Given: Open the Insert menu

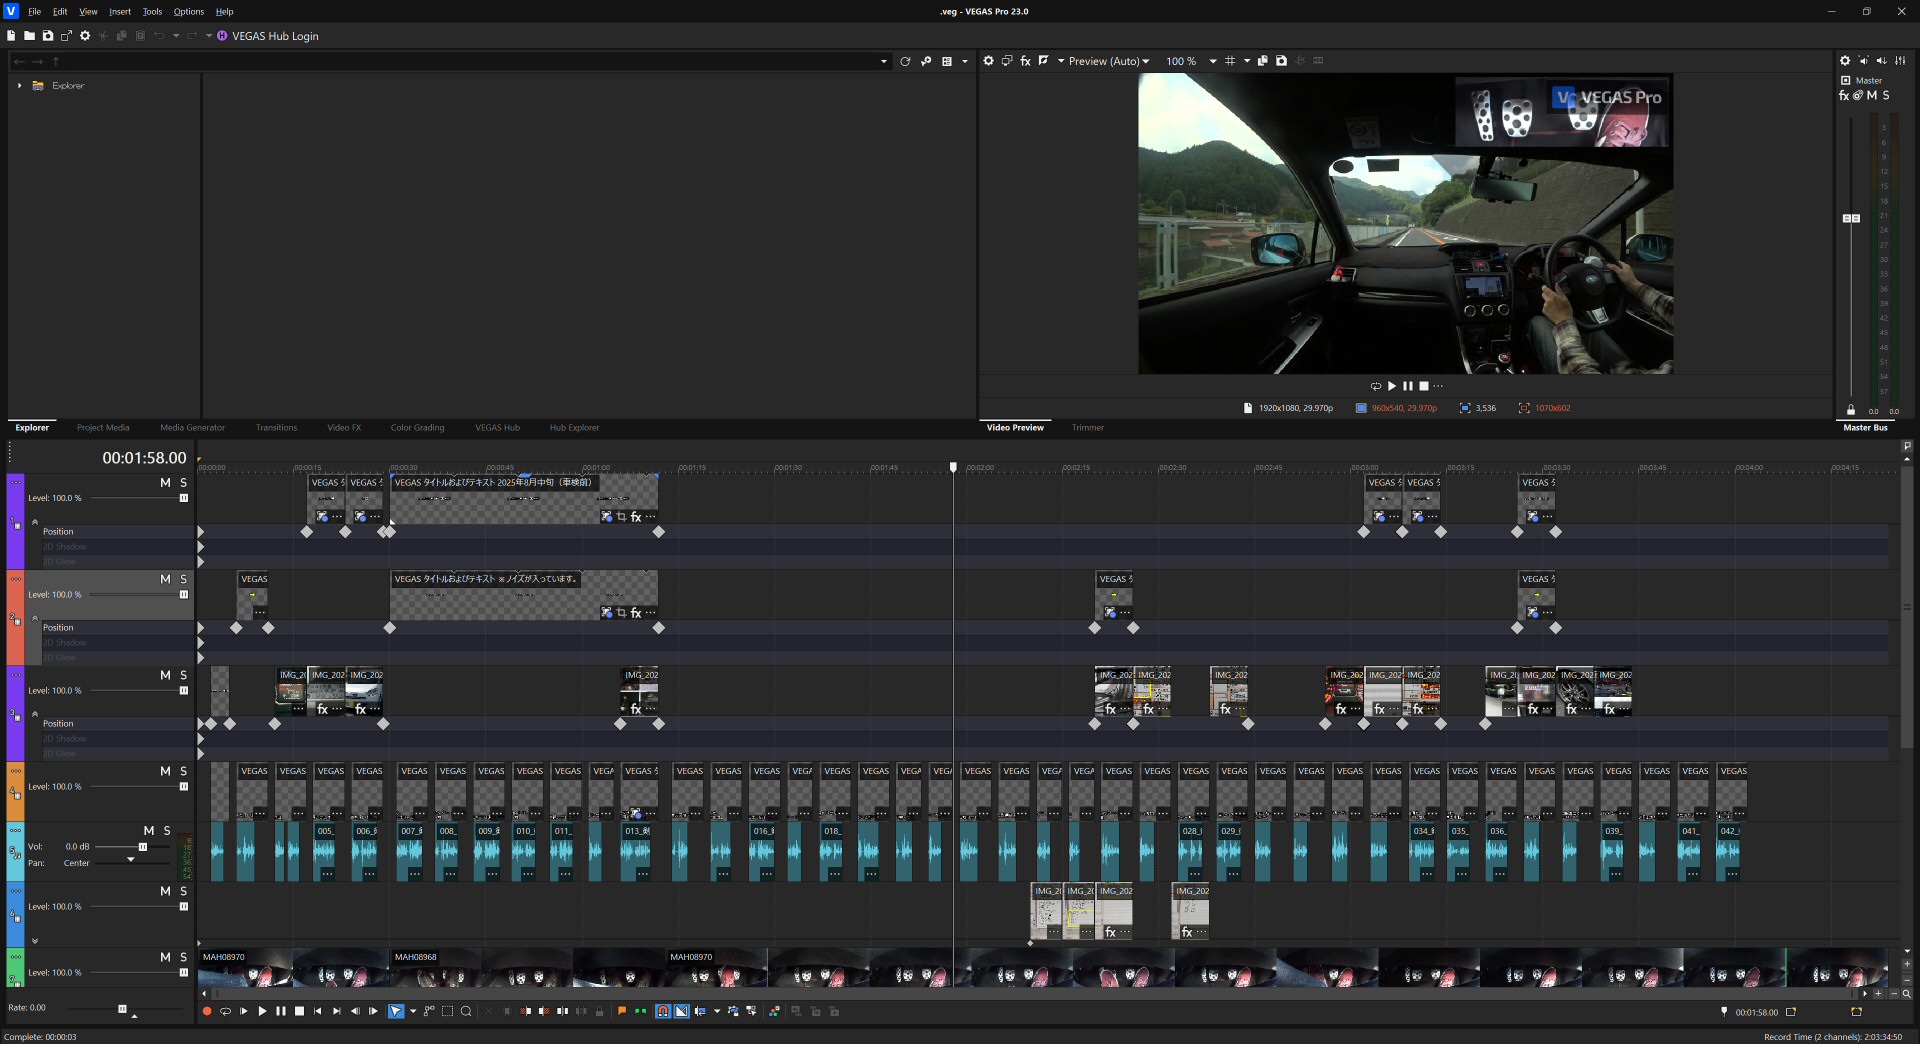Looking at the screenshot, I should pyautogui.click(x=120, y=12).
